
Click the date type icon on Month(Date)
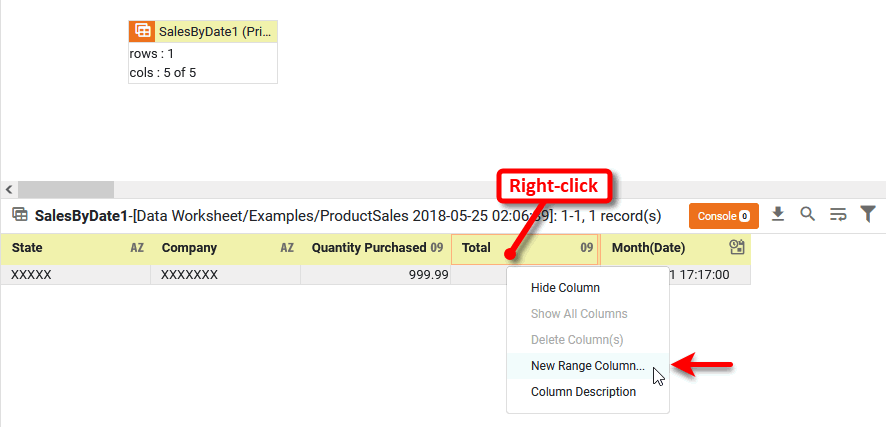[x=737, y=247]
